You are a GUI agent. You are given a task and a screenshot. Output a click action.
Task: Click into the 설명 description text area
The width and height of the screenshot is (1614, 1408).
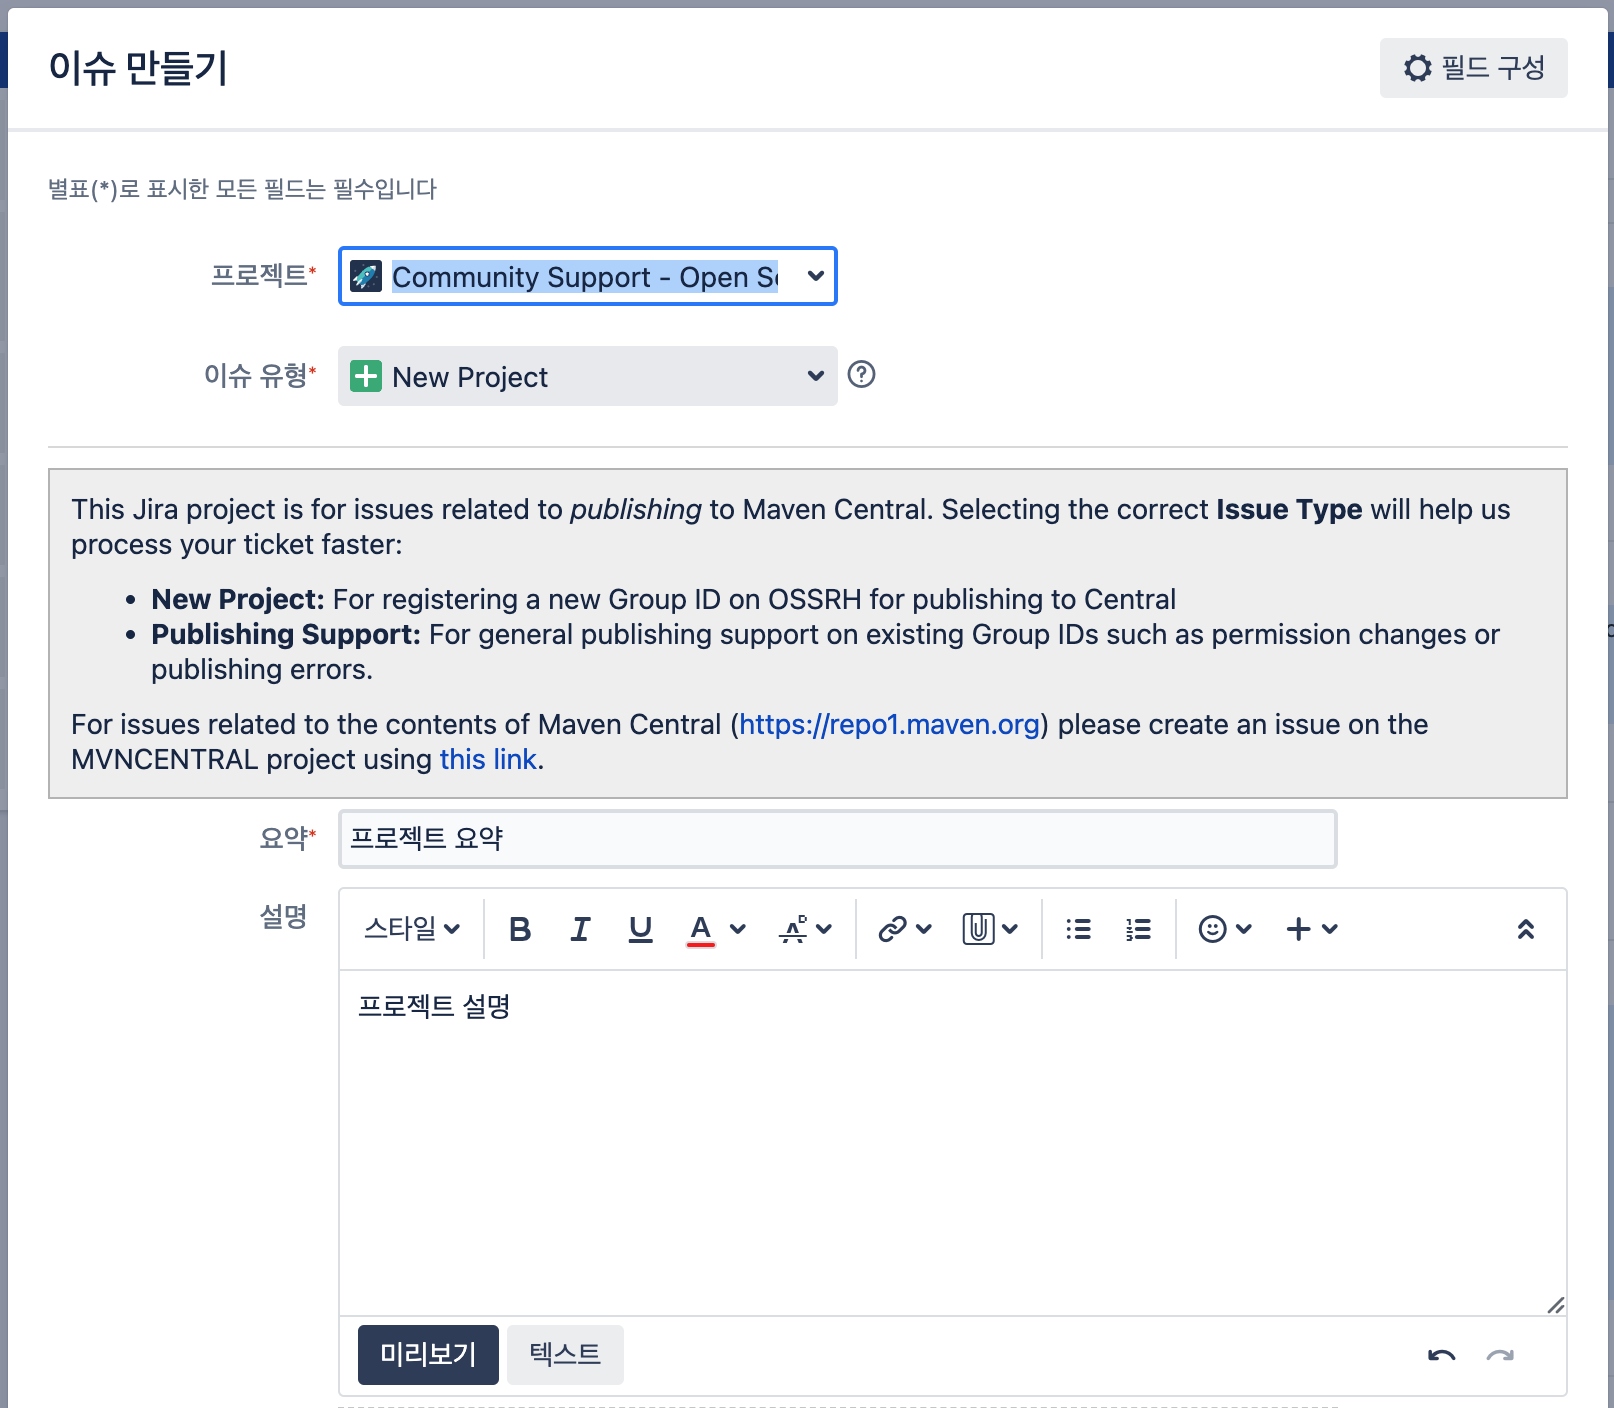952,1142
